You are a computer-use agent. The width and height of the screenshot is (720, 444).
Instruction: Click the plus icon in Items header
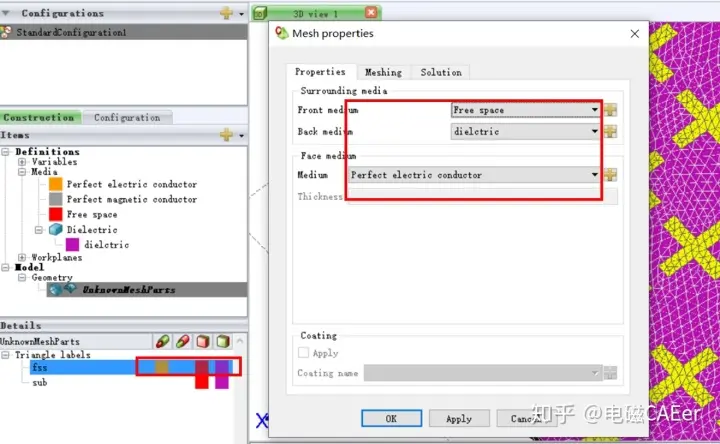(226, 135)
